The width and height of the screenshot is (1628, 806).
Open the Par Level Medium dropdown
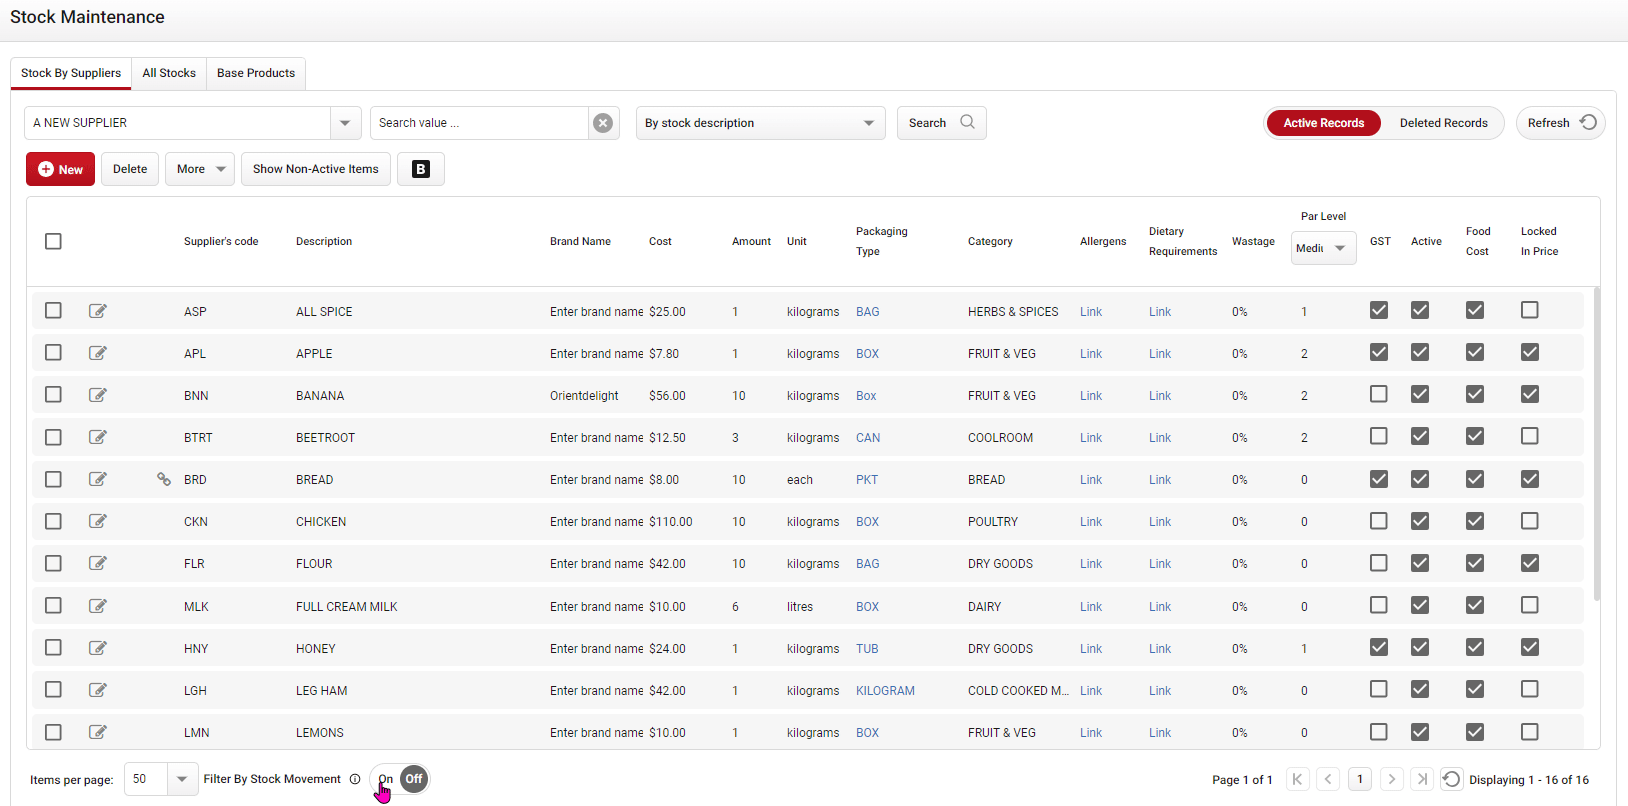pos(1324,248)
